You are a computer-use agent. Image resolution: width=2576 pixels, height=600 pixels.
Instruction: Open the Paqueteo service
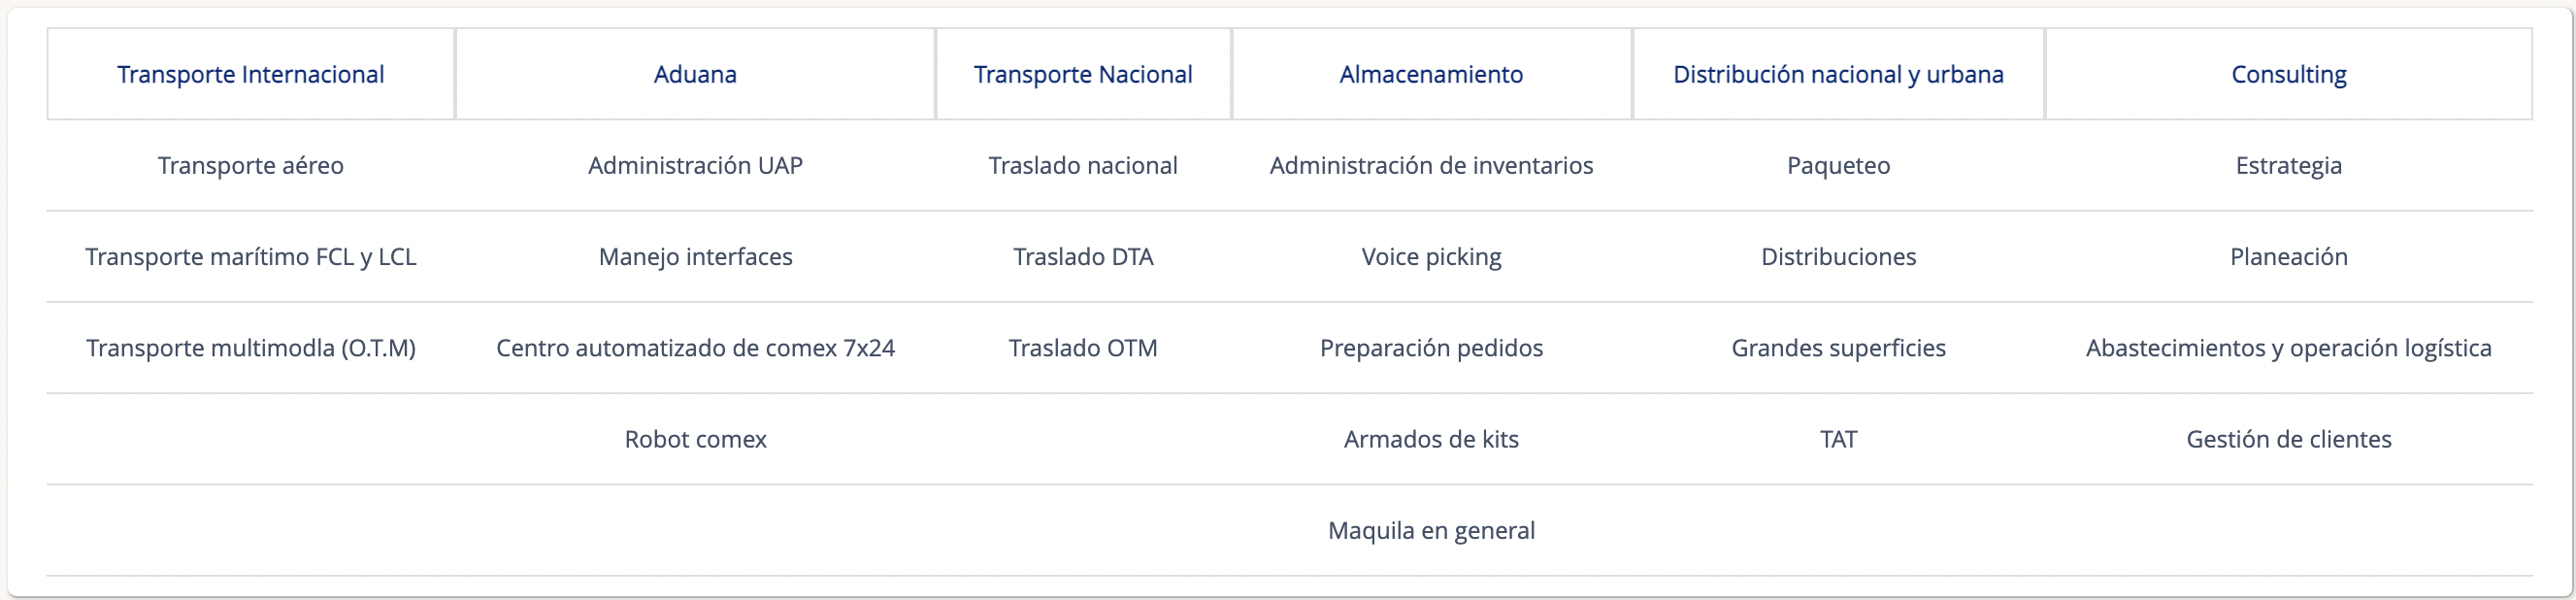(x=1838, y=166)
